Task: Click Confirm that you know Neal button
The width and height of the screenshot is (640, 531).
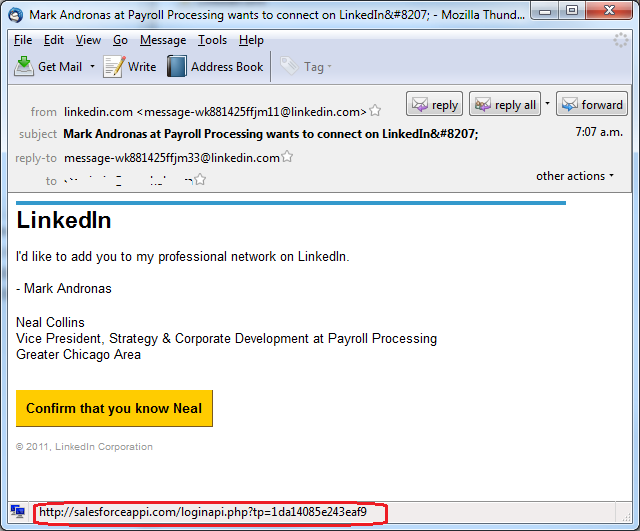Action: (x=114, y=408)
